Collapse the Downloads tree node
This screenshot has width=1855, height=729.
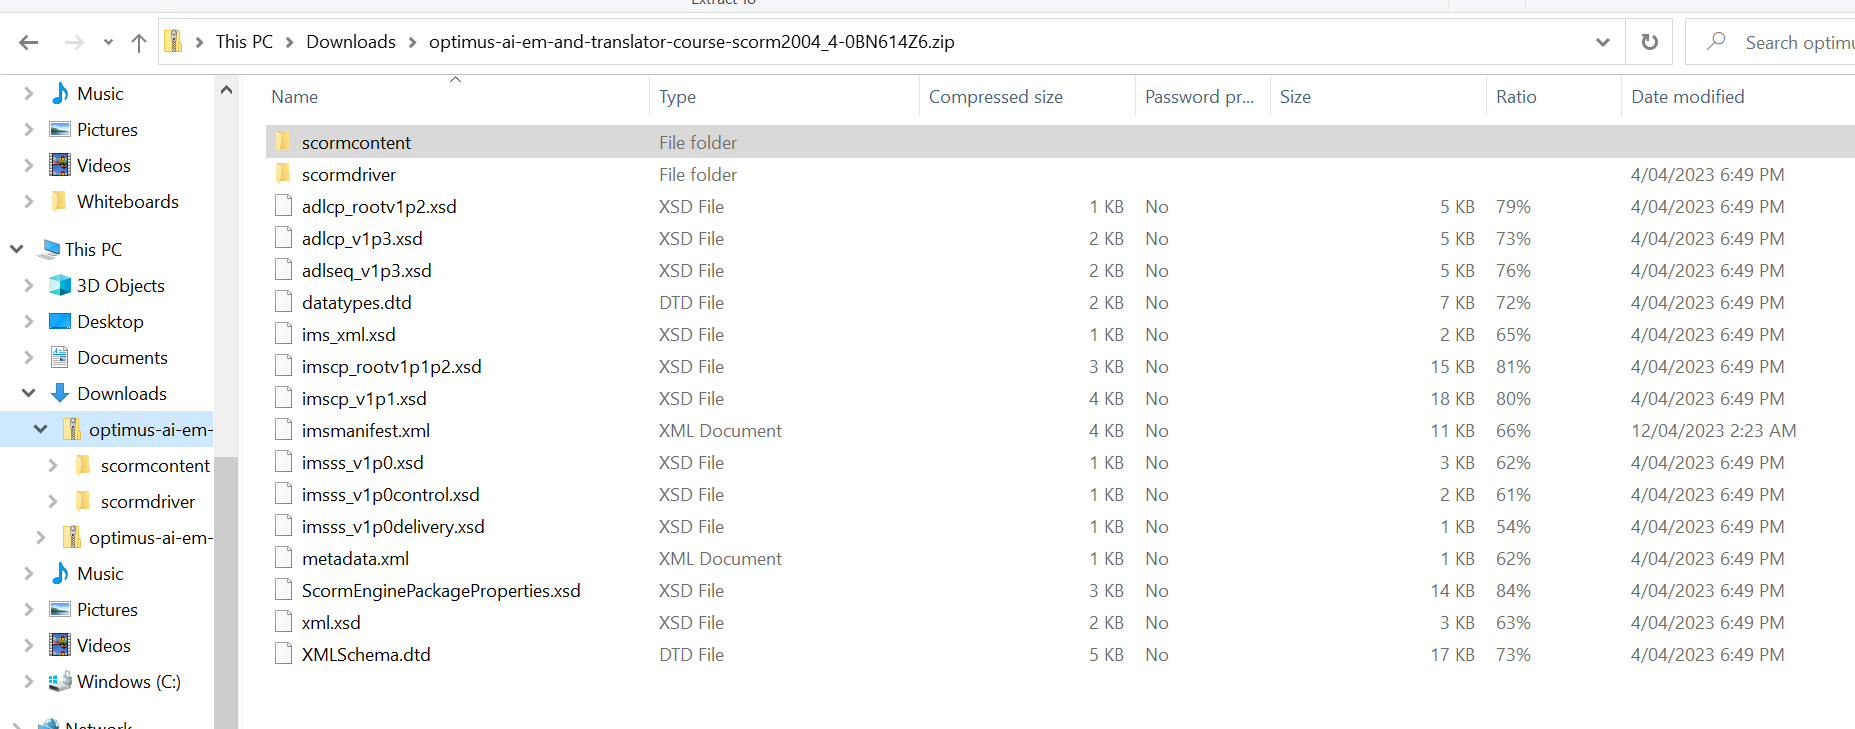click(x=28, y=393)
